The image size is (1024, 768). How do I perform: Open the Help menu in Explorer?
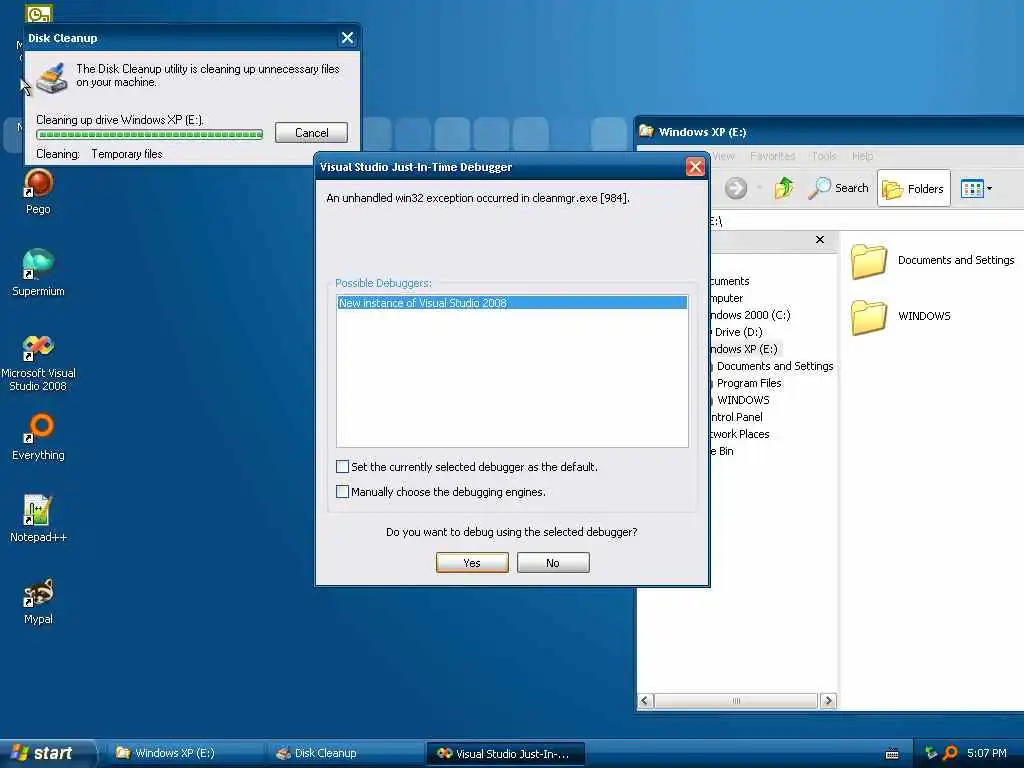click(x=862, y=156)
